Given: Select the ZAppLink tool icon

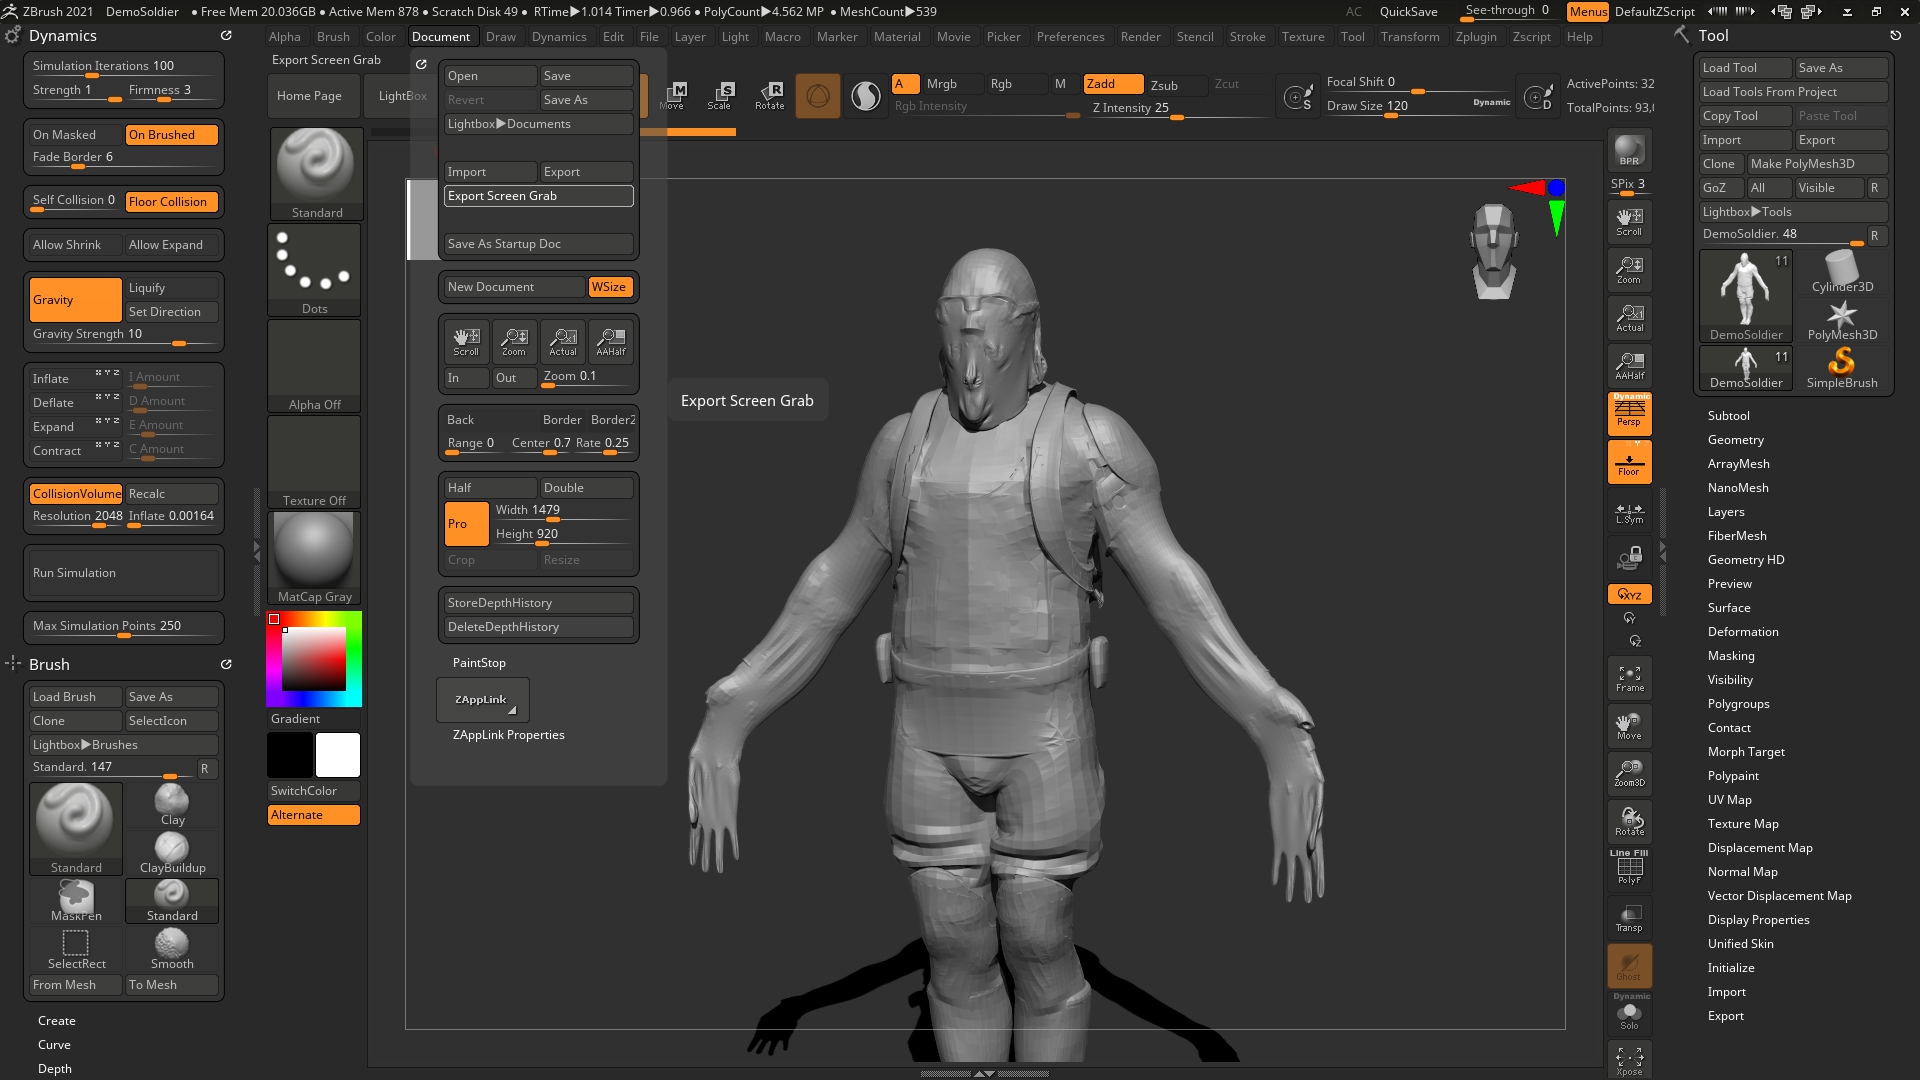Looking at the screenshot, I should coord(480,699).
